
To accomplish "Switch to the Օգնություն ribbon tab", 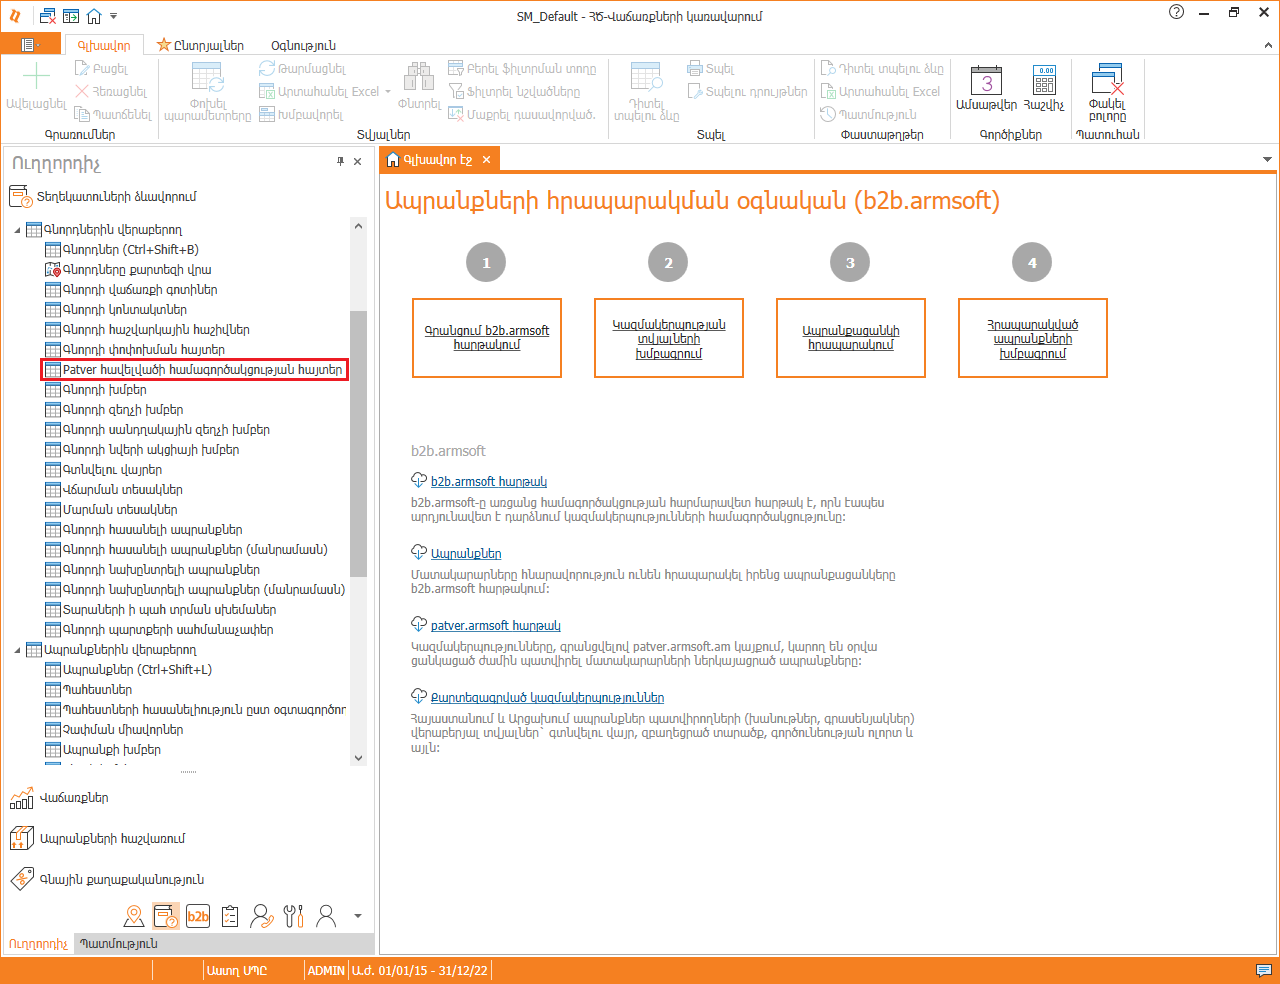I will 303,45.
